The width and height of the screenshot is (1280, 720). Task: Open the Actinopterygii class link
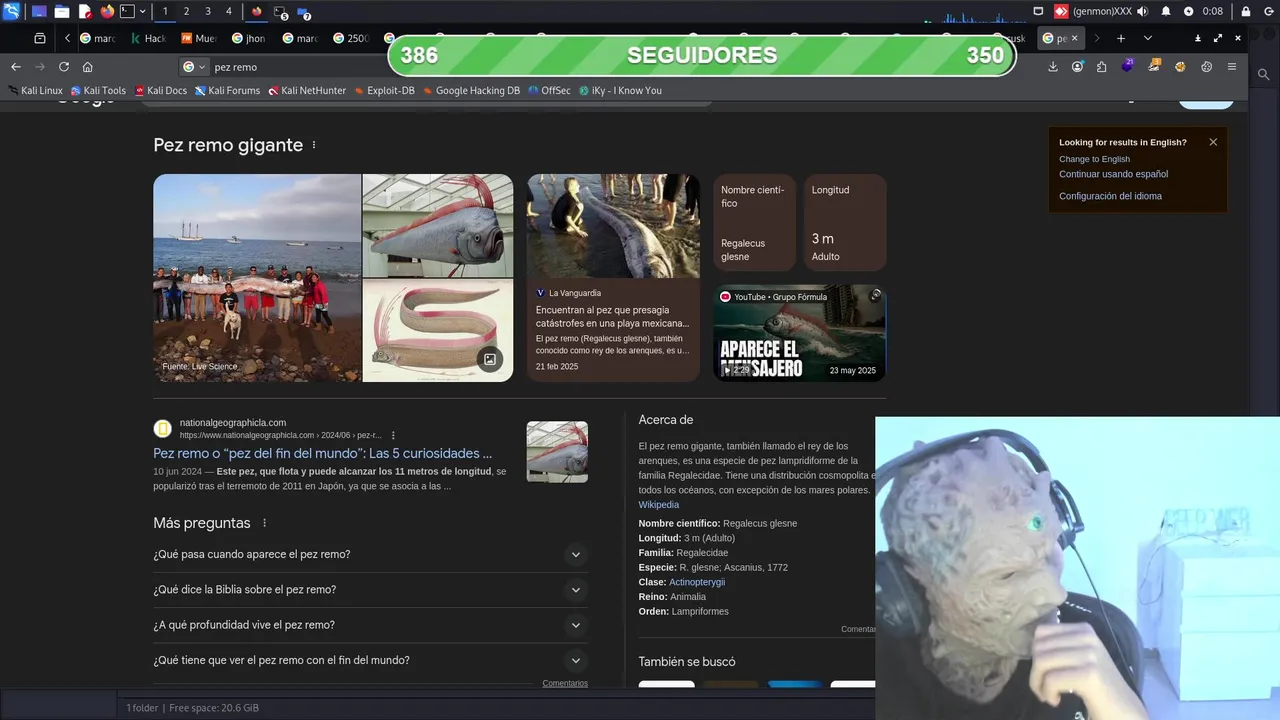point(697,582)
